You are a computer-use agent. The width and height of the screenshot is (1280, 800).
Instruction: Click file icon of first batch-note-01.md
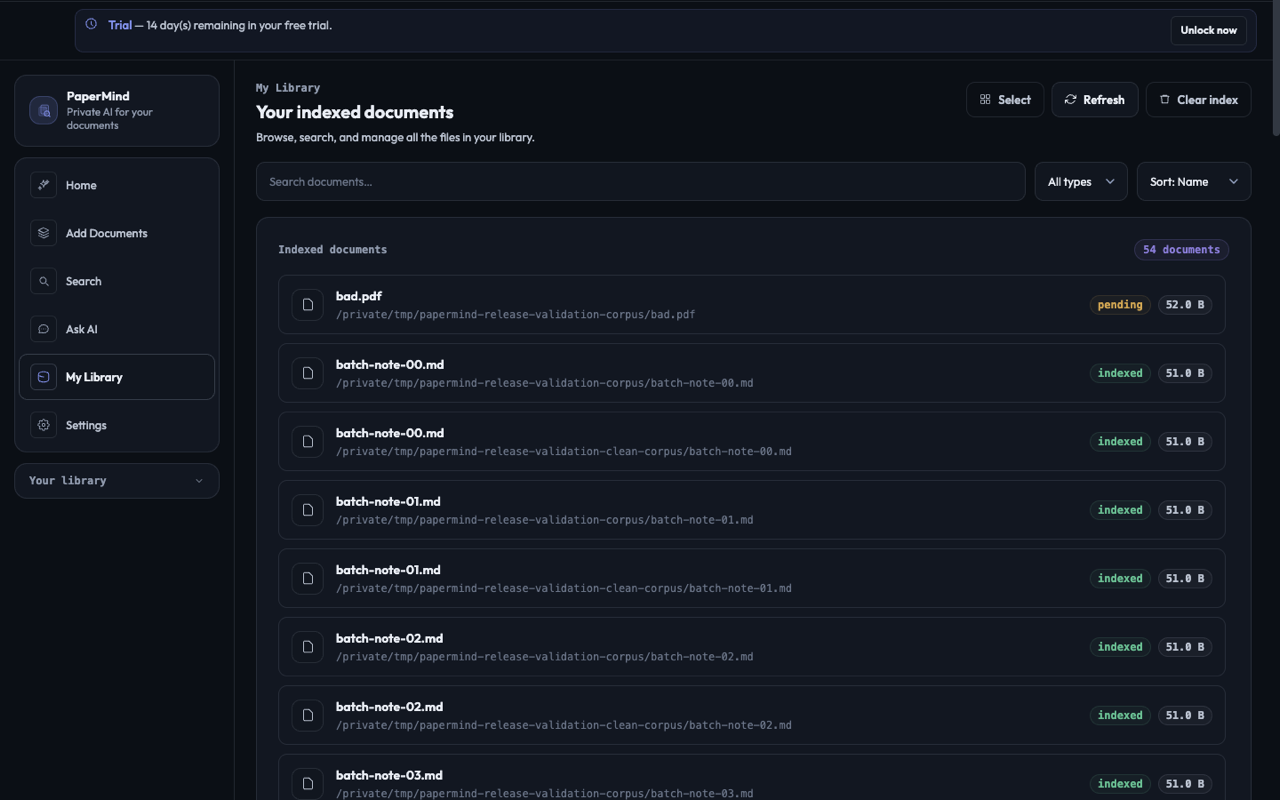pos(308,510)
